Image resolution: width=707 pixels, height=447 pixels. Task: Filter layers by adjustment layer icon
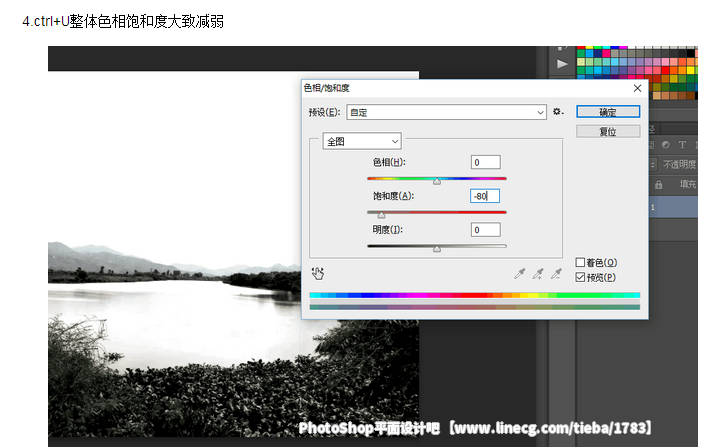pos(666,144)
